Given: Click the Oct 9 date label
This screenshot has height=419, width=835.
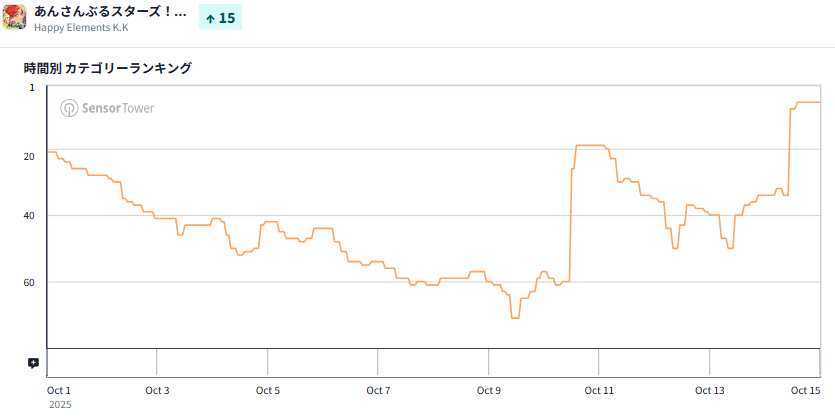Looking at the screenshot, I should coord(488,390).
